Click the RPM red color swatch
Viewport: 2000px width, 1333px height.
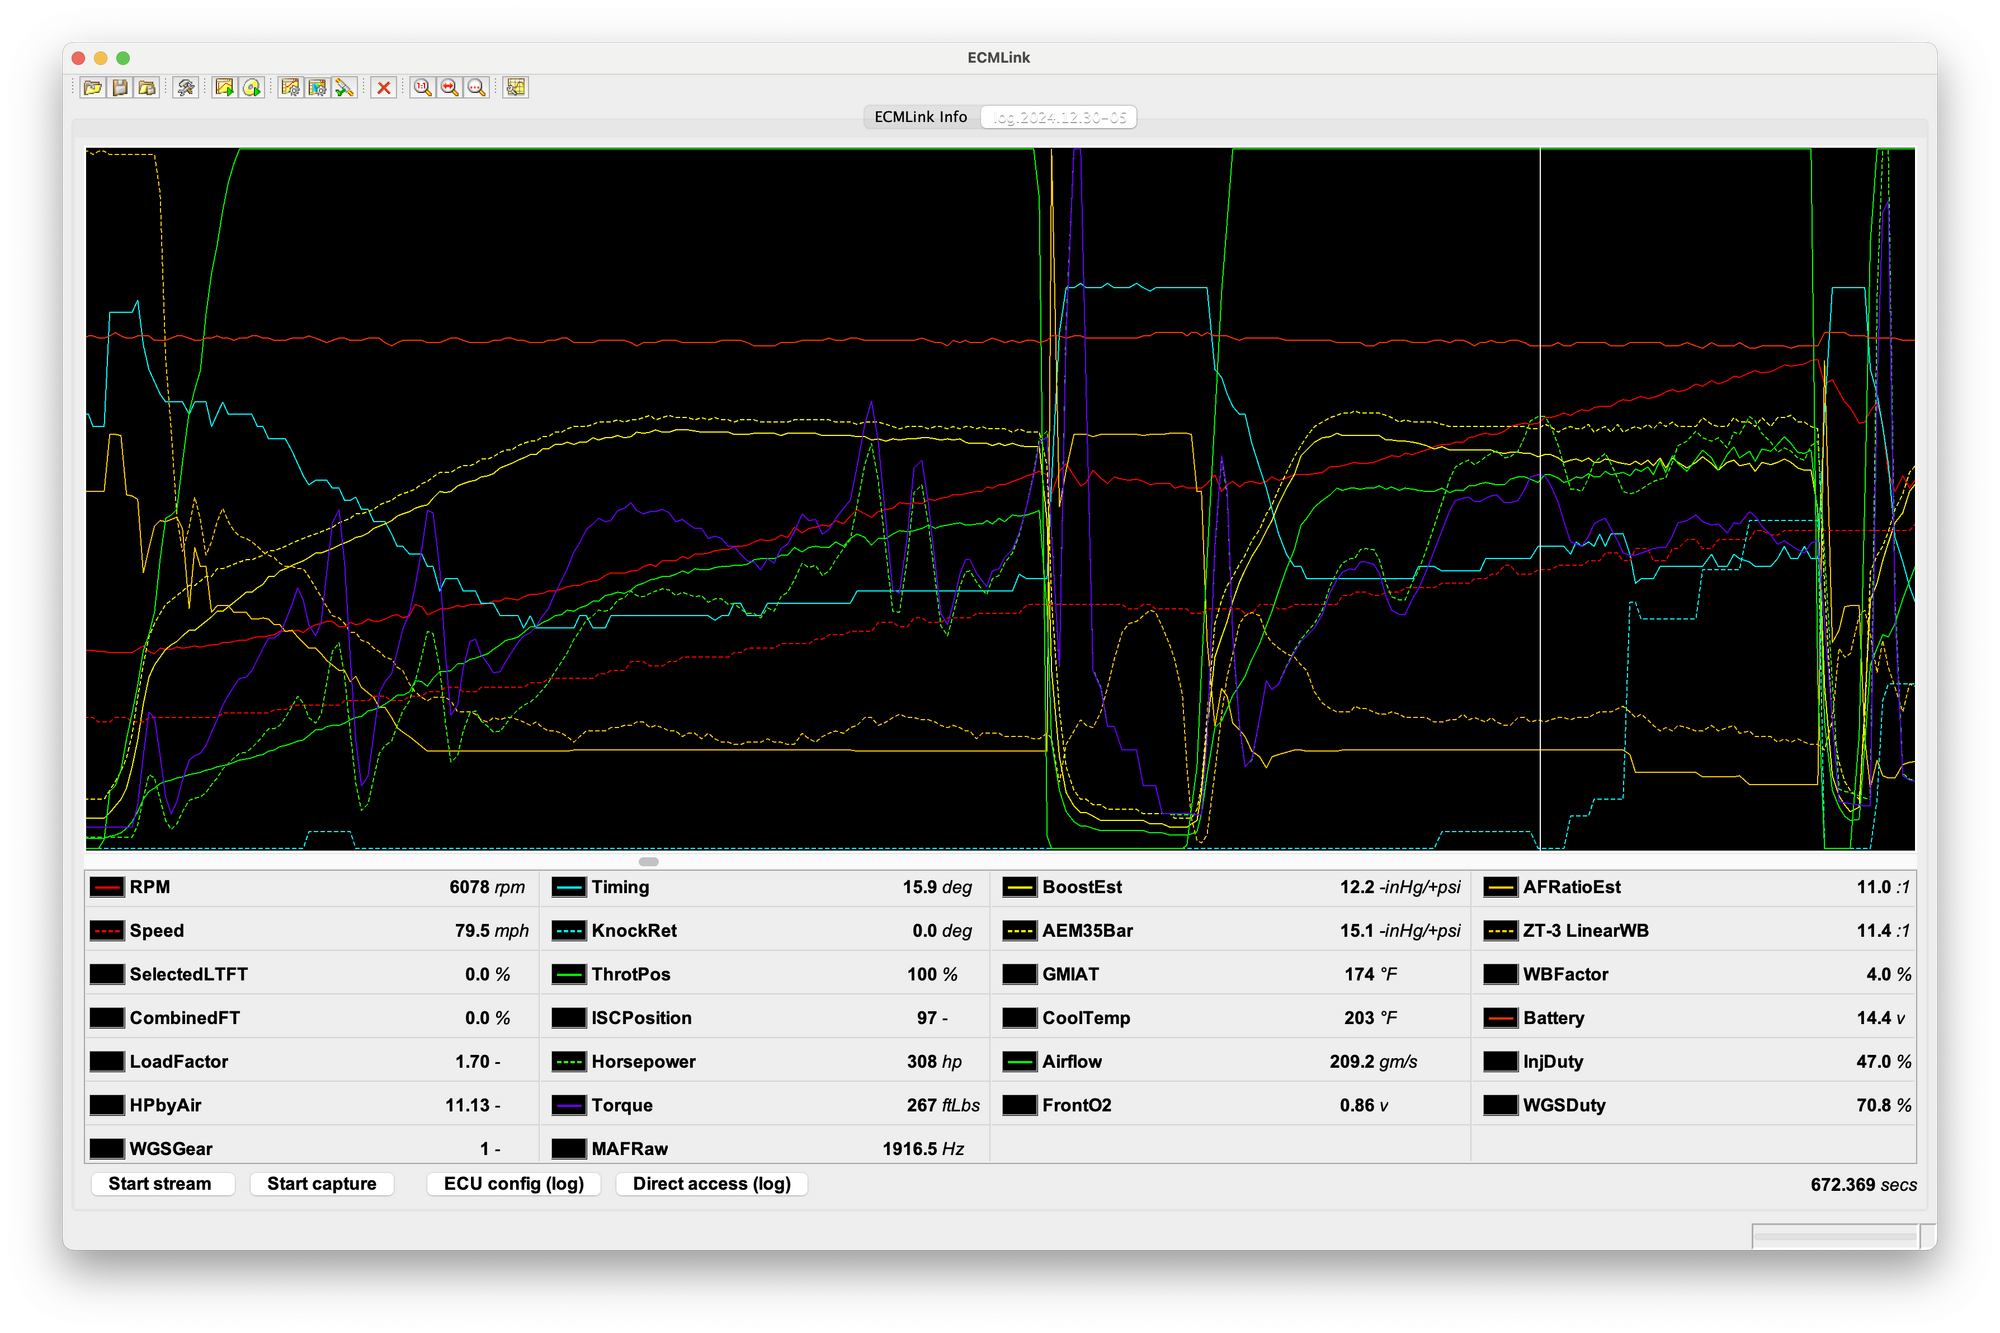click(x=107, y=887)
